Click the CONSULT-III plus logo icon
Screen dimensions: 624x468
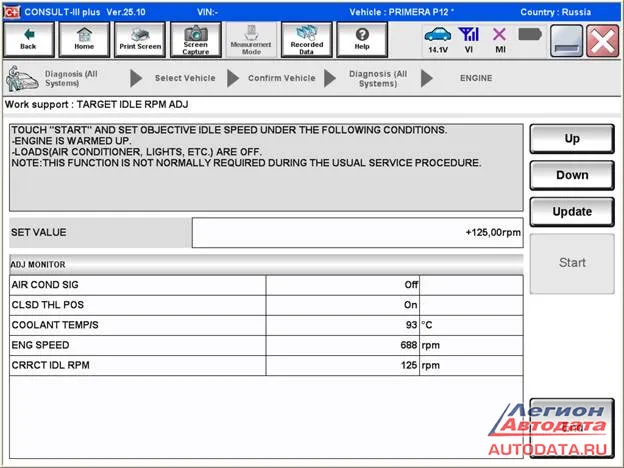12,12
